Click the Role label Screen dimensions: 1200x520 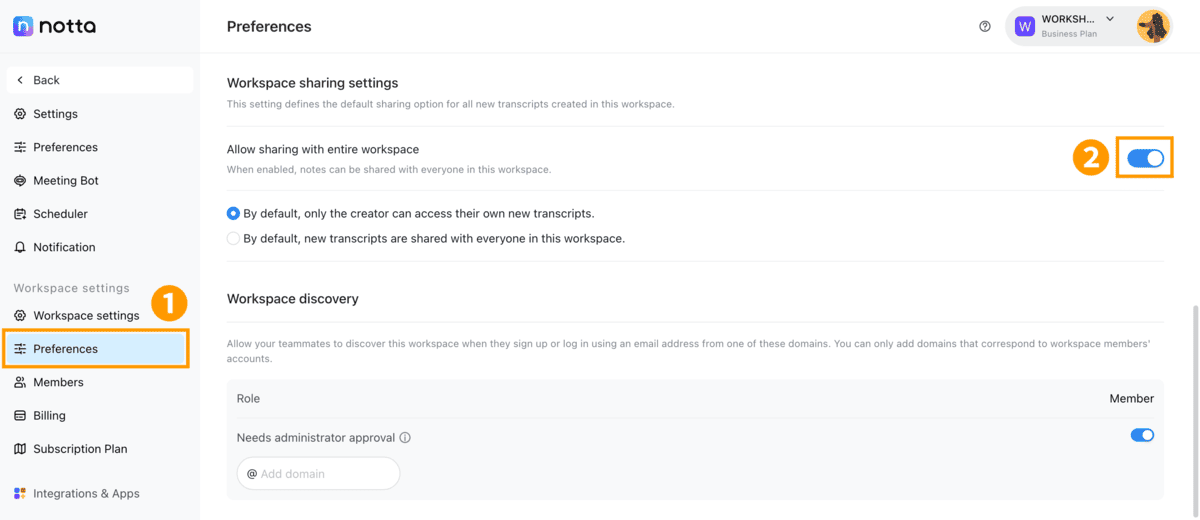(x=248, y=398)
